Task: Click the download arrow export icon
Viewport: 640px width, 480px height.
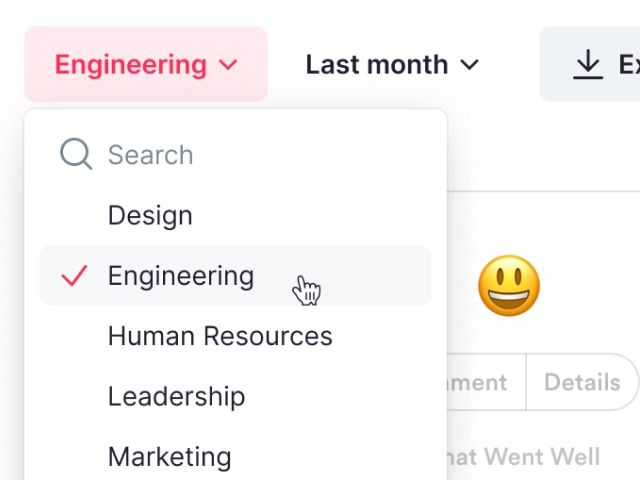Action: 588,64
